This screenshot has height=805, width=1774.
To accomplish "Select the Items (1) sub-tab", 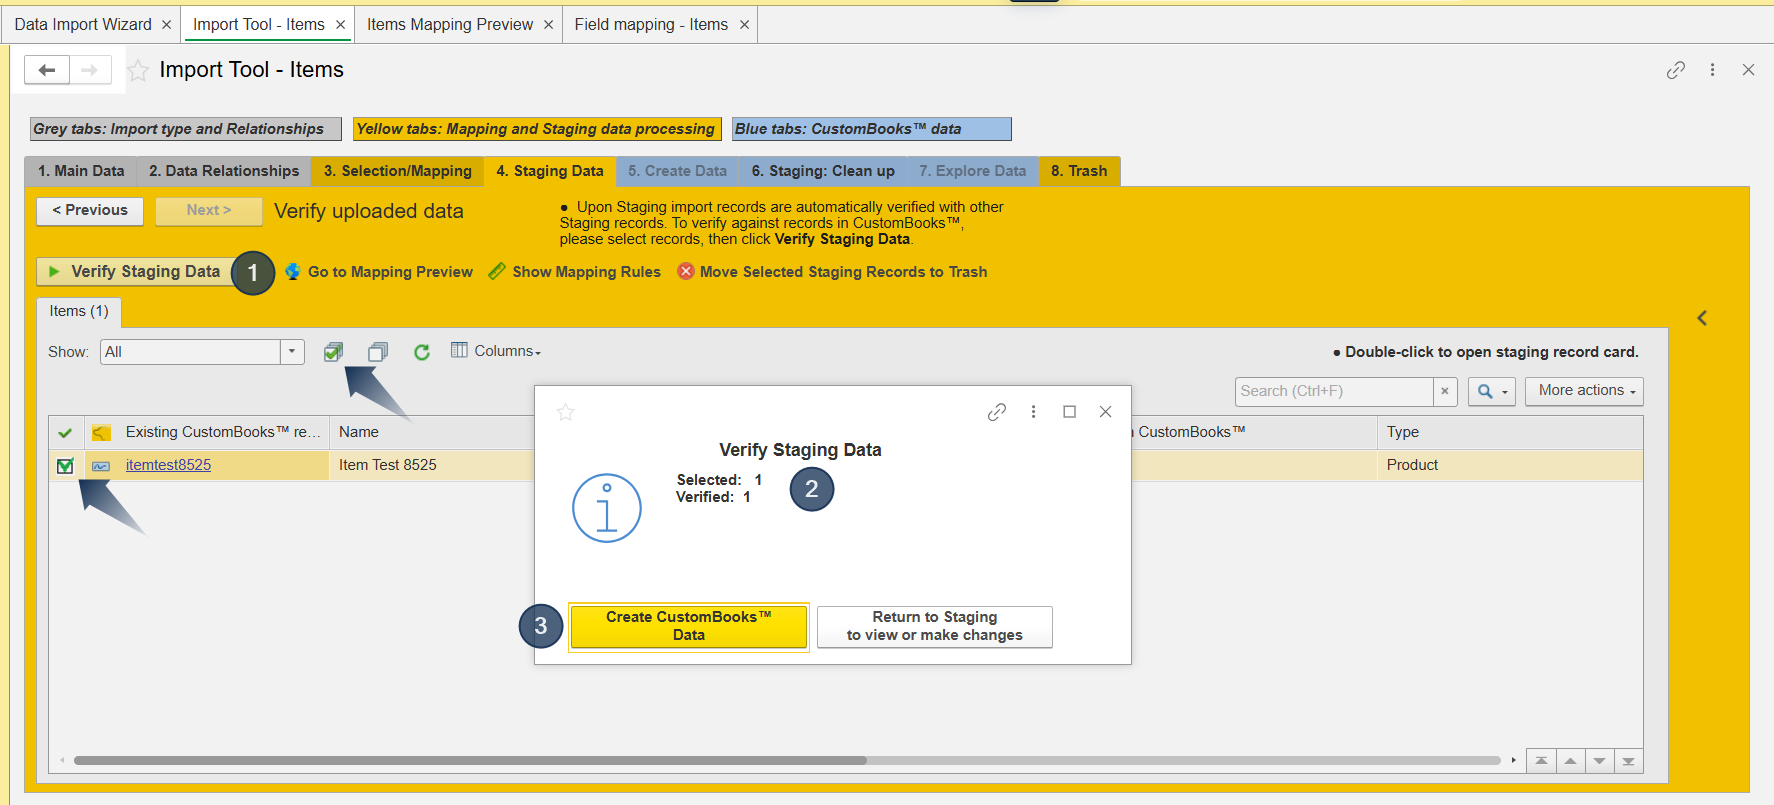I will pyautogui.click(x=79, y=312).
